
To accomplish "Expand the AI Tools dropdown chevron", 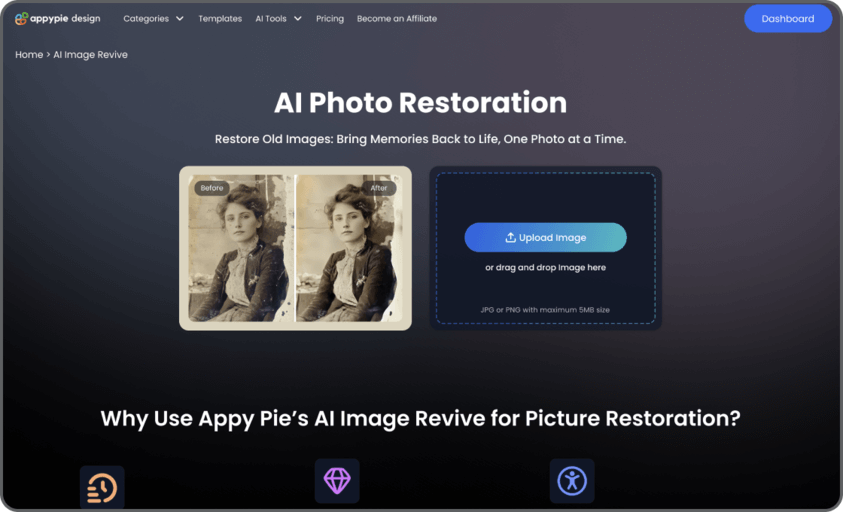I will [x=297, y=18].
